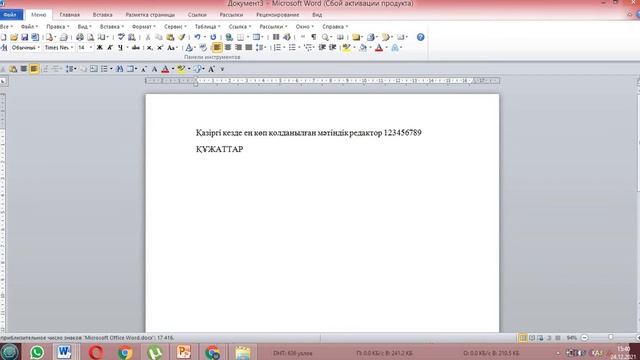Click the ruler tab selector box at left
Screen dimensions: 640x360
[3, 81]
